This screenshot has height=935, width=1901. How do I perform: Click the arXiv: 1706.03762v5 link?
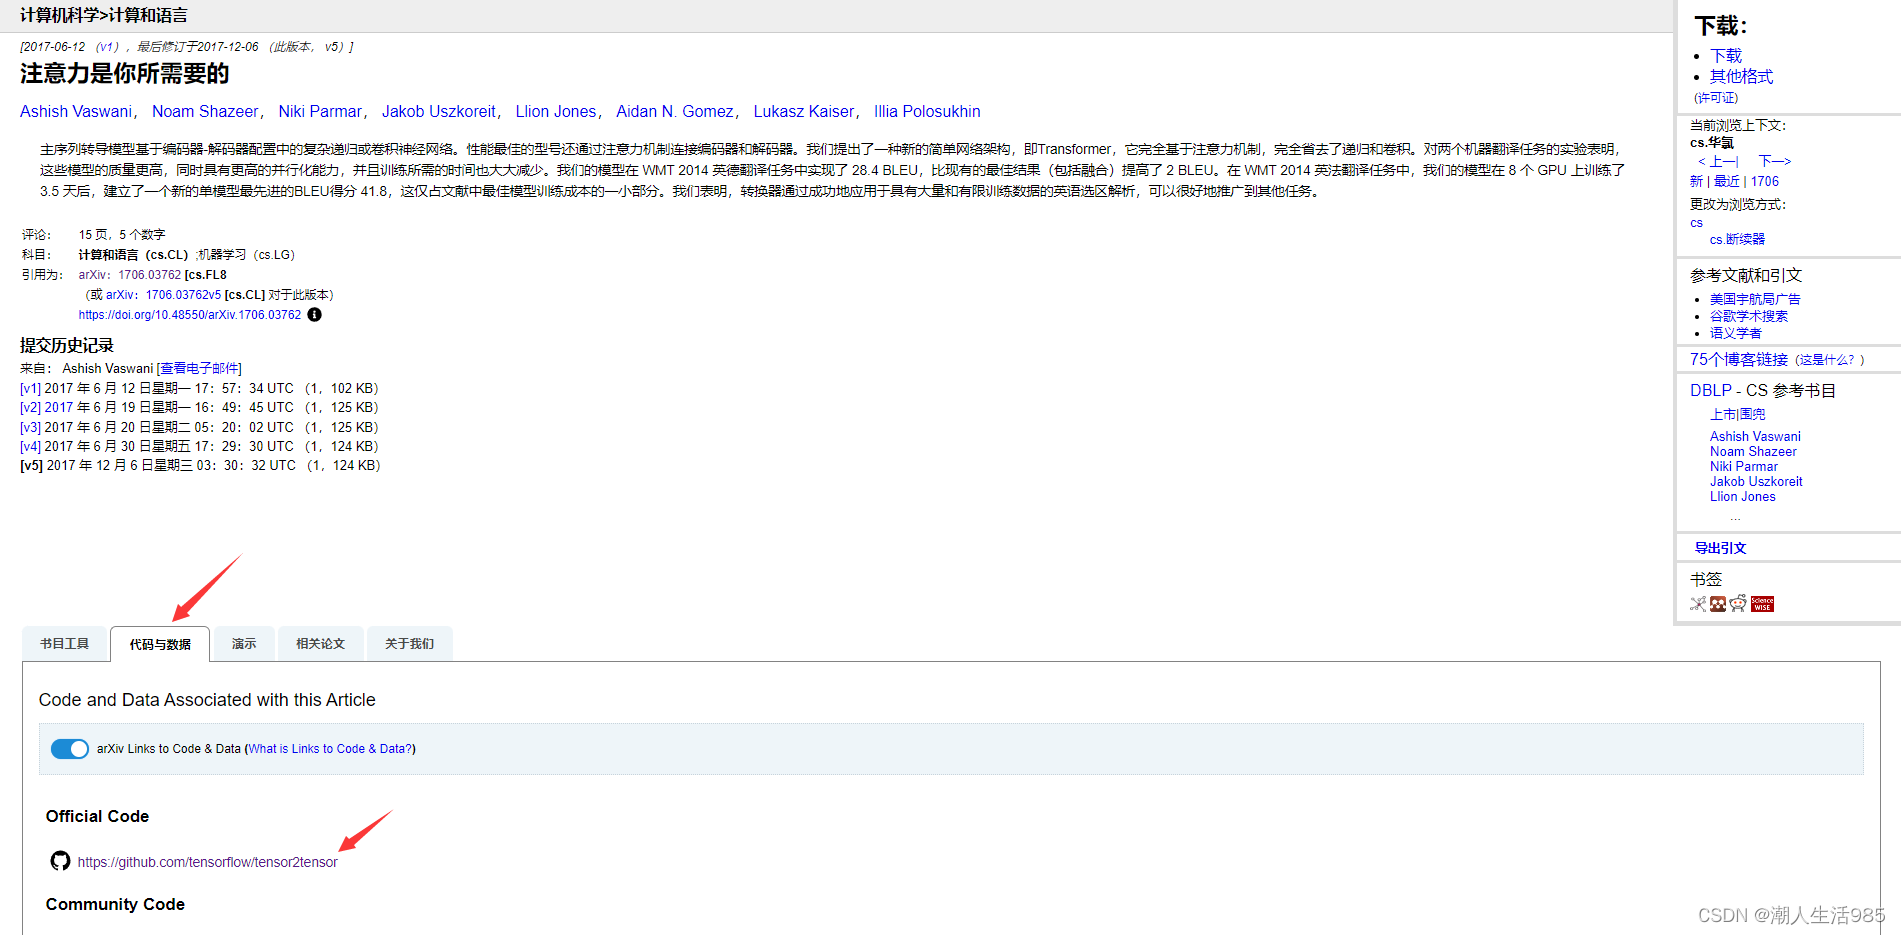(163, 295)
